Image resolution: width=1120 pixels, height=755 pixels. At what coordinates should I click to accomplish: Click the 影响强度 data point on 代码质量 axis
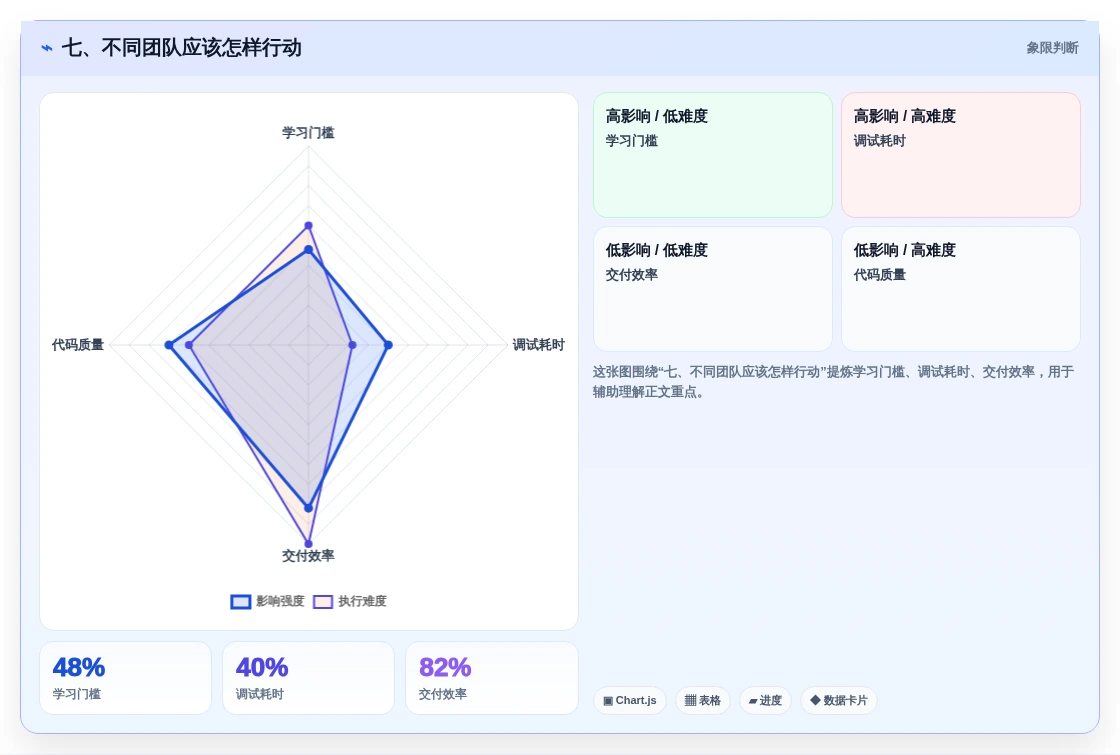169,345
